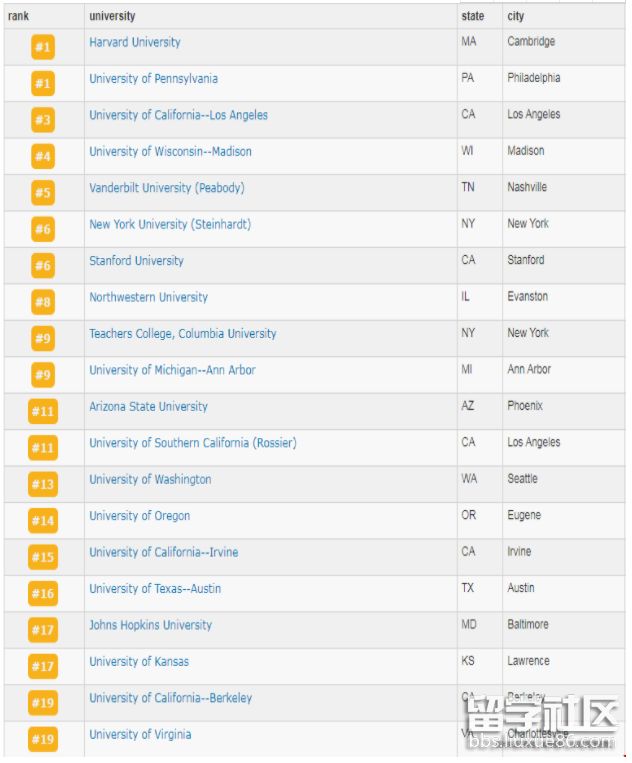Viewport: 632px width, 763px height.
Task: Click the #17 badge beside Johns Hopkins University
Action: coord(43,630)
